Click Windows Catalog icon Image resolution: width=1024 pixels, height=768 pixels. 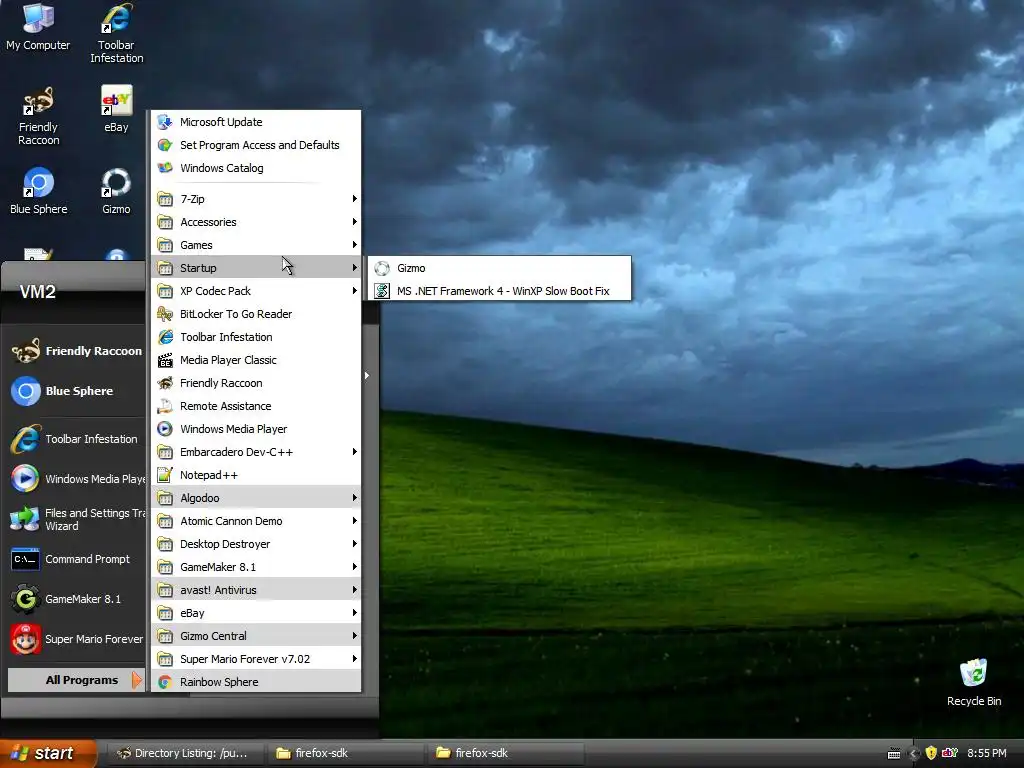pos(165,168)
